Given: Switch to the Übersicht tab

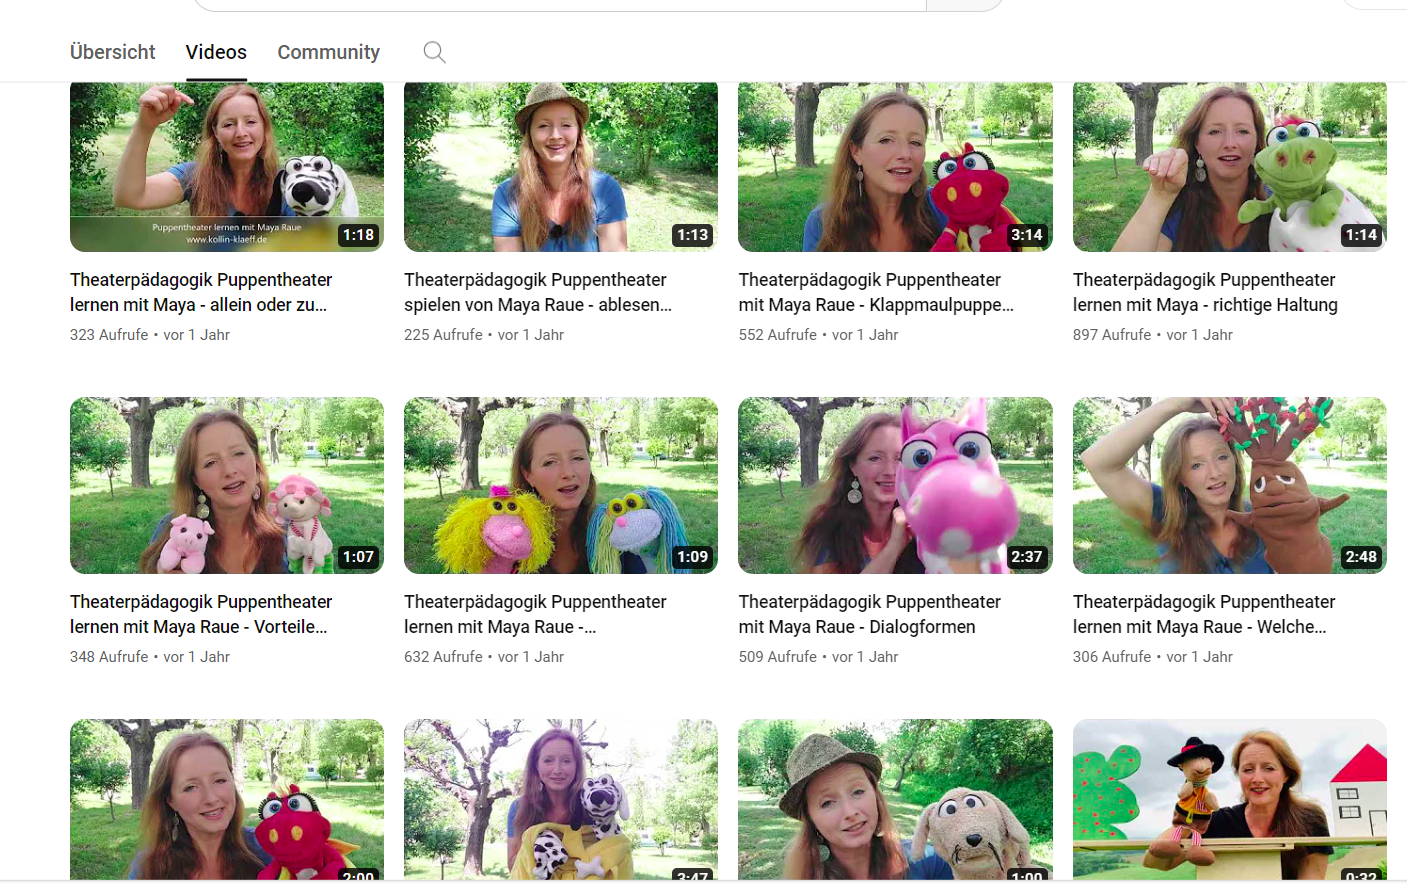Looking at the screenshot, I should [111, 52].
